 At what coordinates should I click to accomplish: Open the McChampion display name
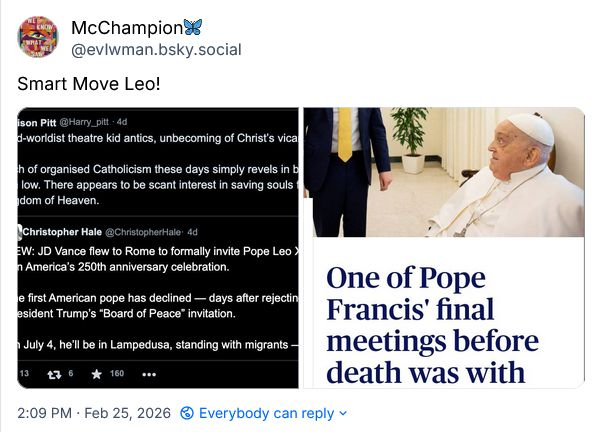[x=127, y=27]
